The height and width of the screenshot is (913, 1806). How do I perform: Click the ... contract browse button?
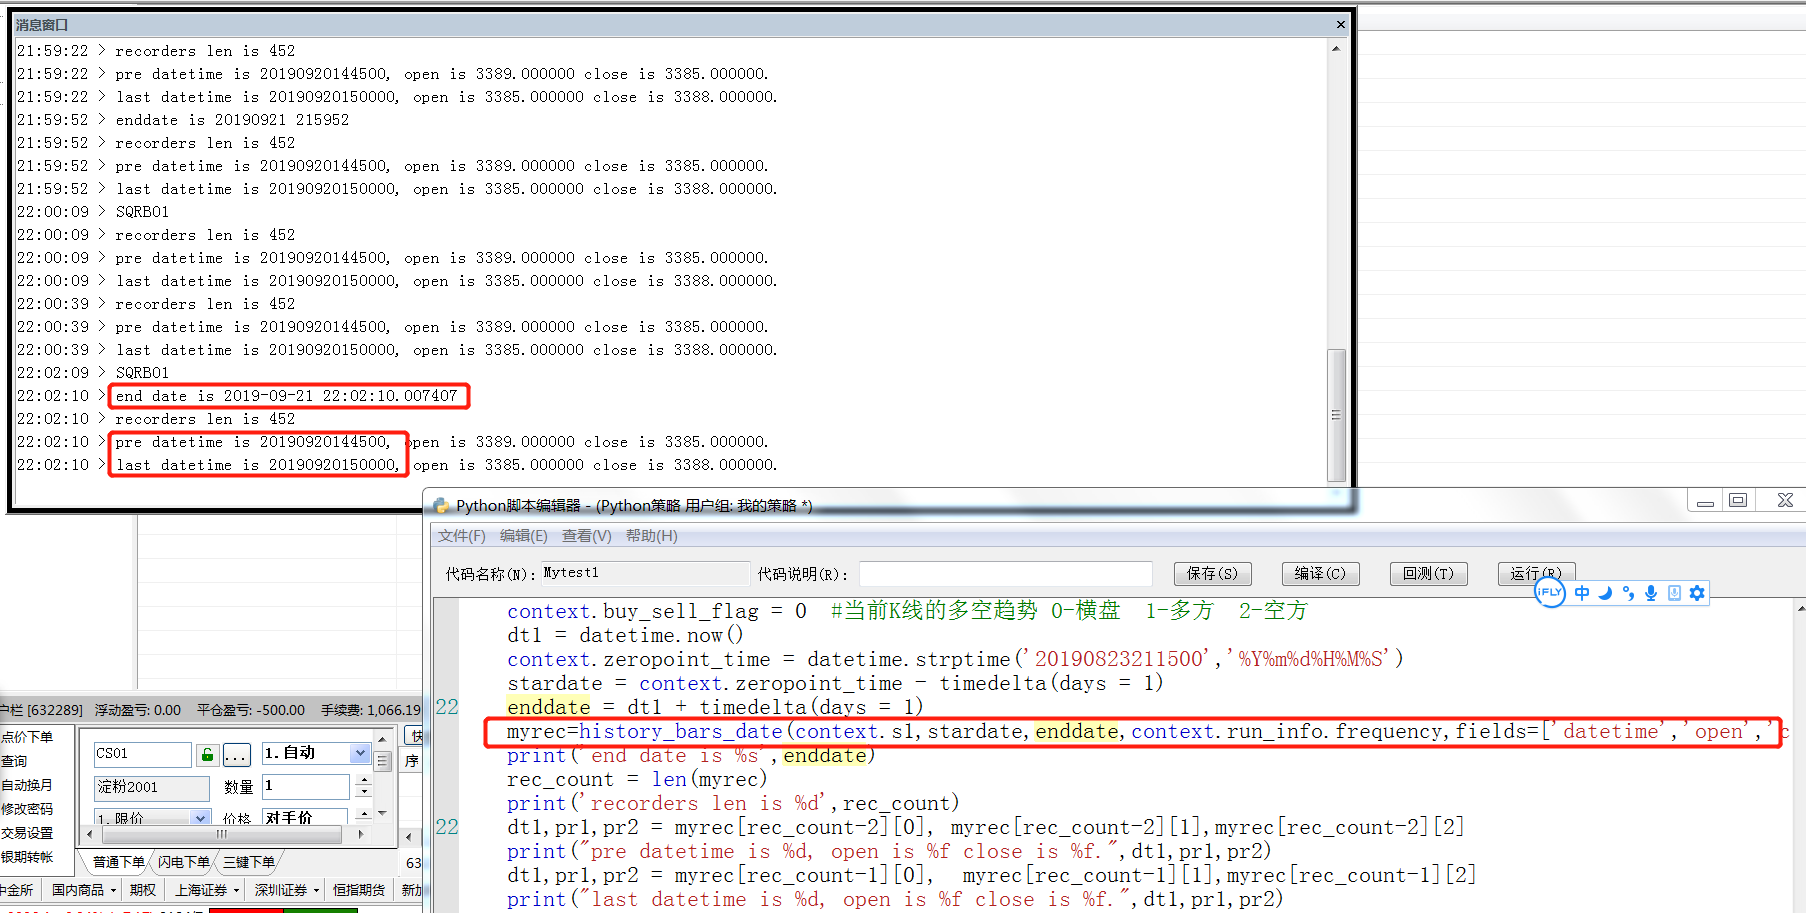coord(236,754)
